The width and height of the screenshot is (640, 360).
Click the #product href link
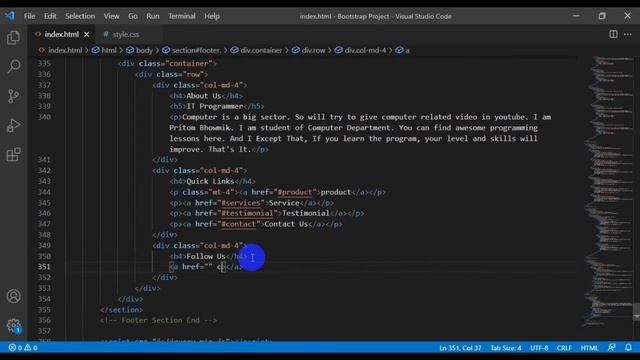[x=295, y=192]
